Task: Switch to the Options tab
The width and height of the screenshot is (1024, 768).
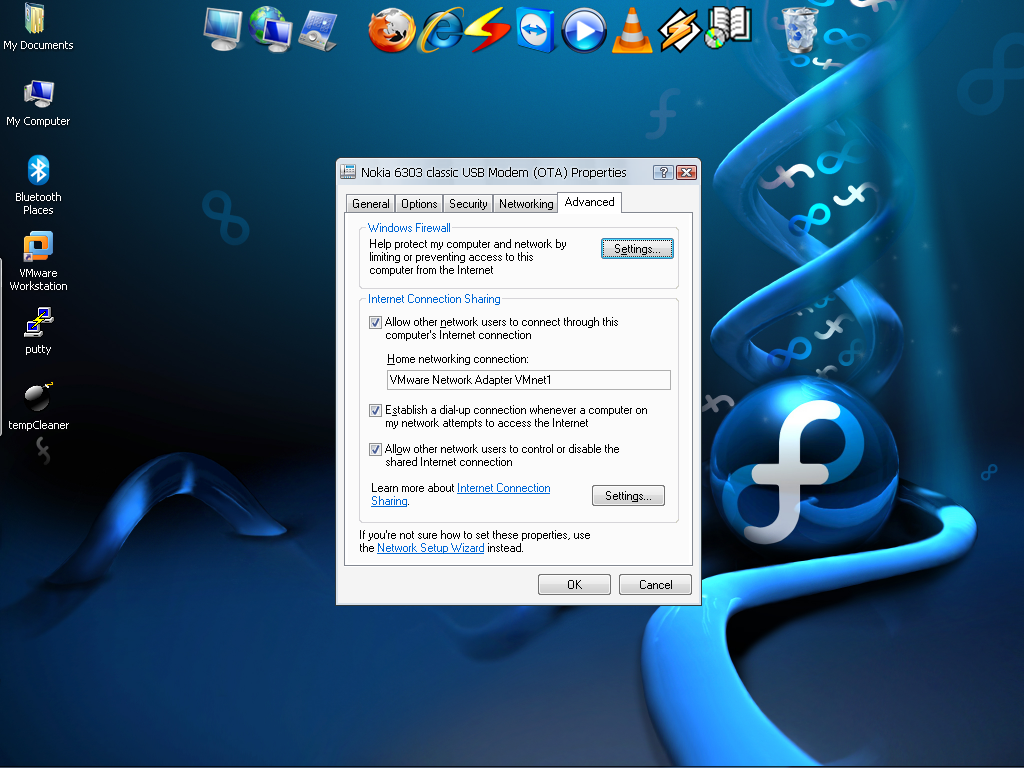Action: tap(419, 204)
